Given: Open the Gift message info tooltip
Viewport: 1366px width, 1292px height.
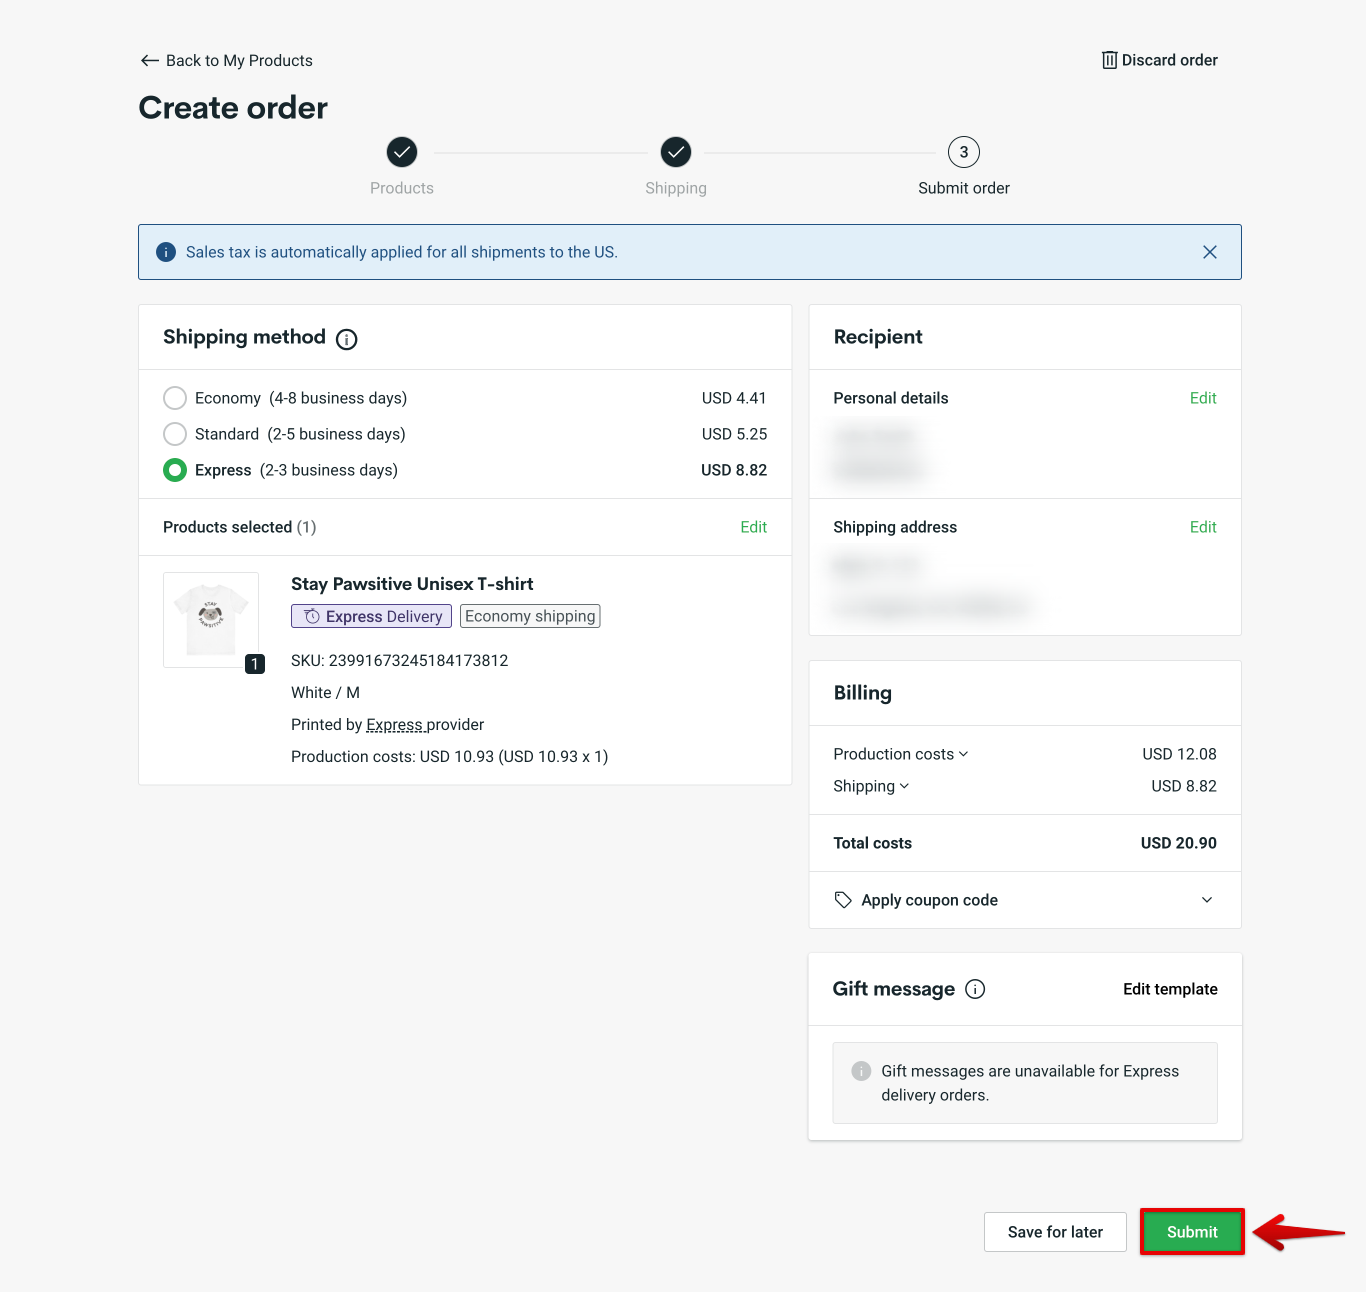Looking at the screenshot, I should pyautogui.click(x=975, y=989).
